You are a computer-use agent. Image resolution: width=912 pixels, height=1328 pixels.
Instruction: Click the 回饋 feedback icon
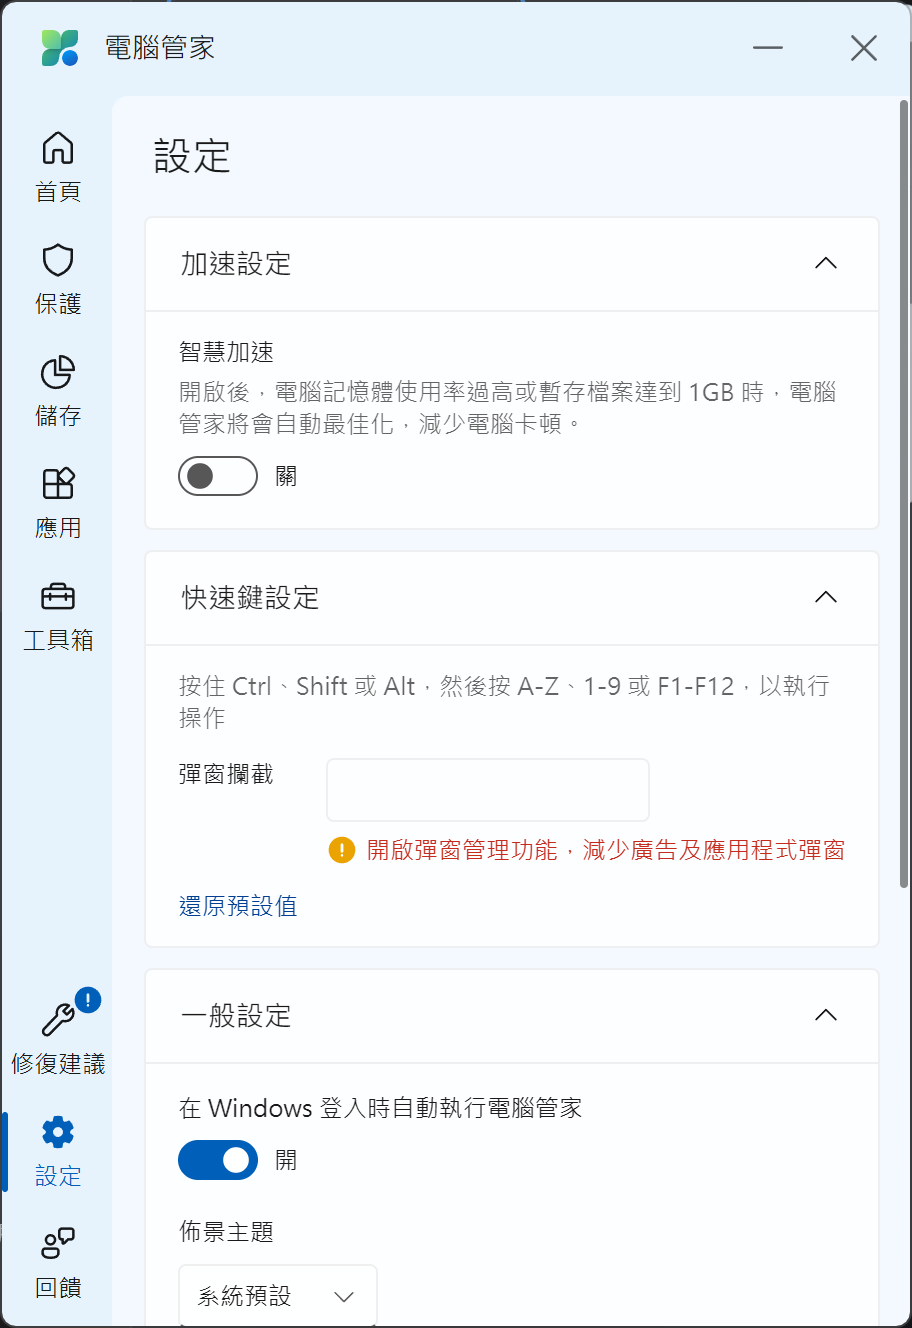coord(58,1244)
